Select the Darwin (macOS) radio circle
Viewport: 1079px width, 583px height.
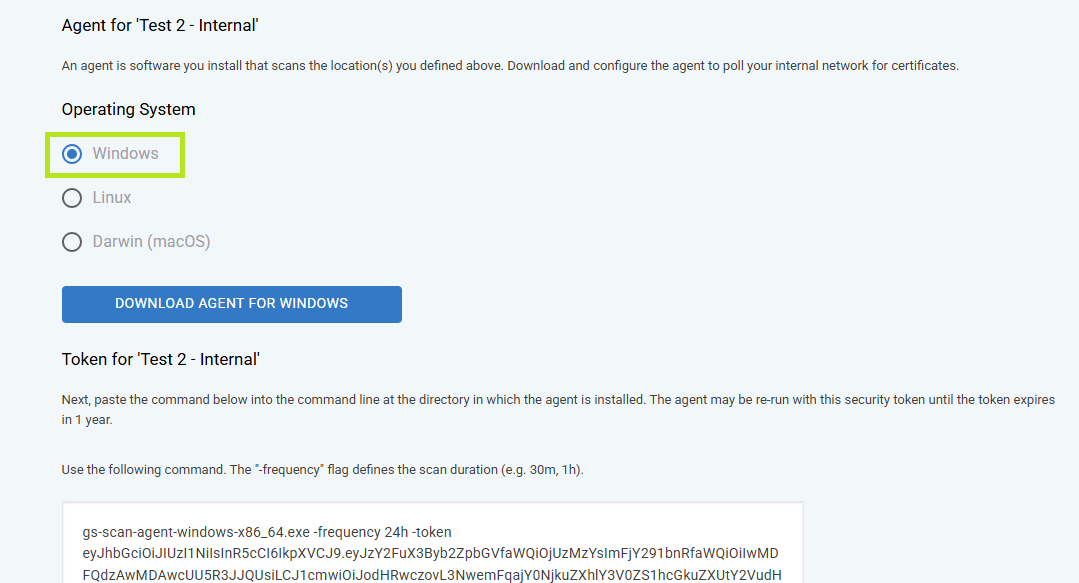tap(72, 242)
